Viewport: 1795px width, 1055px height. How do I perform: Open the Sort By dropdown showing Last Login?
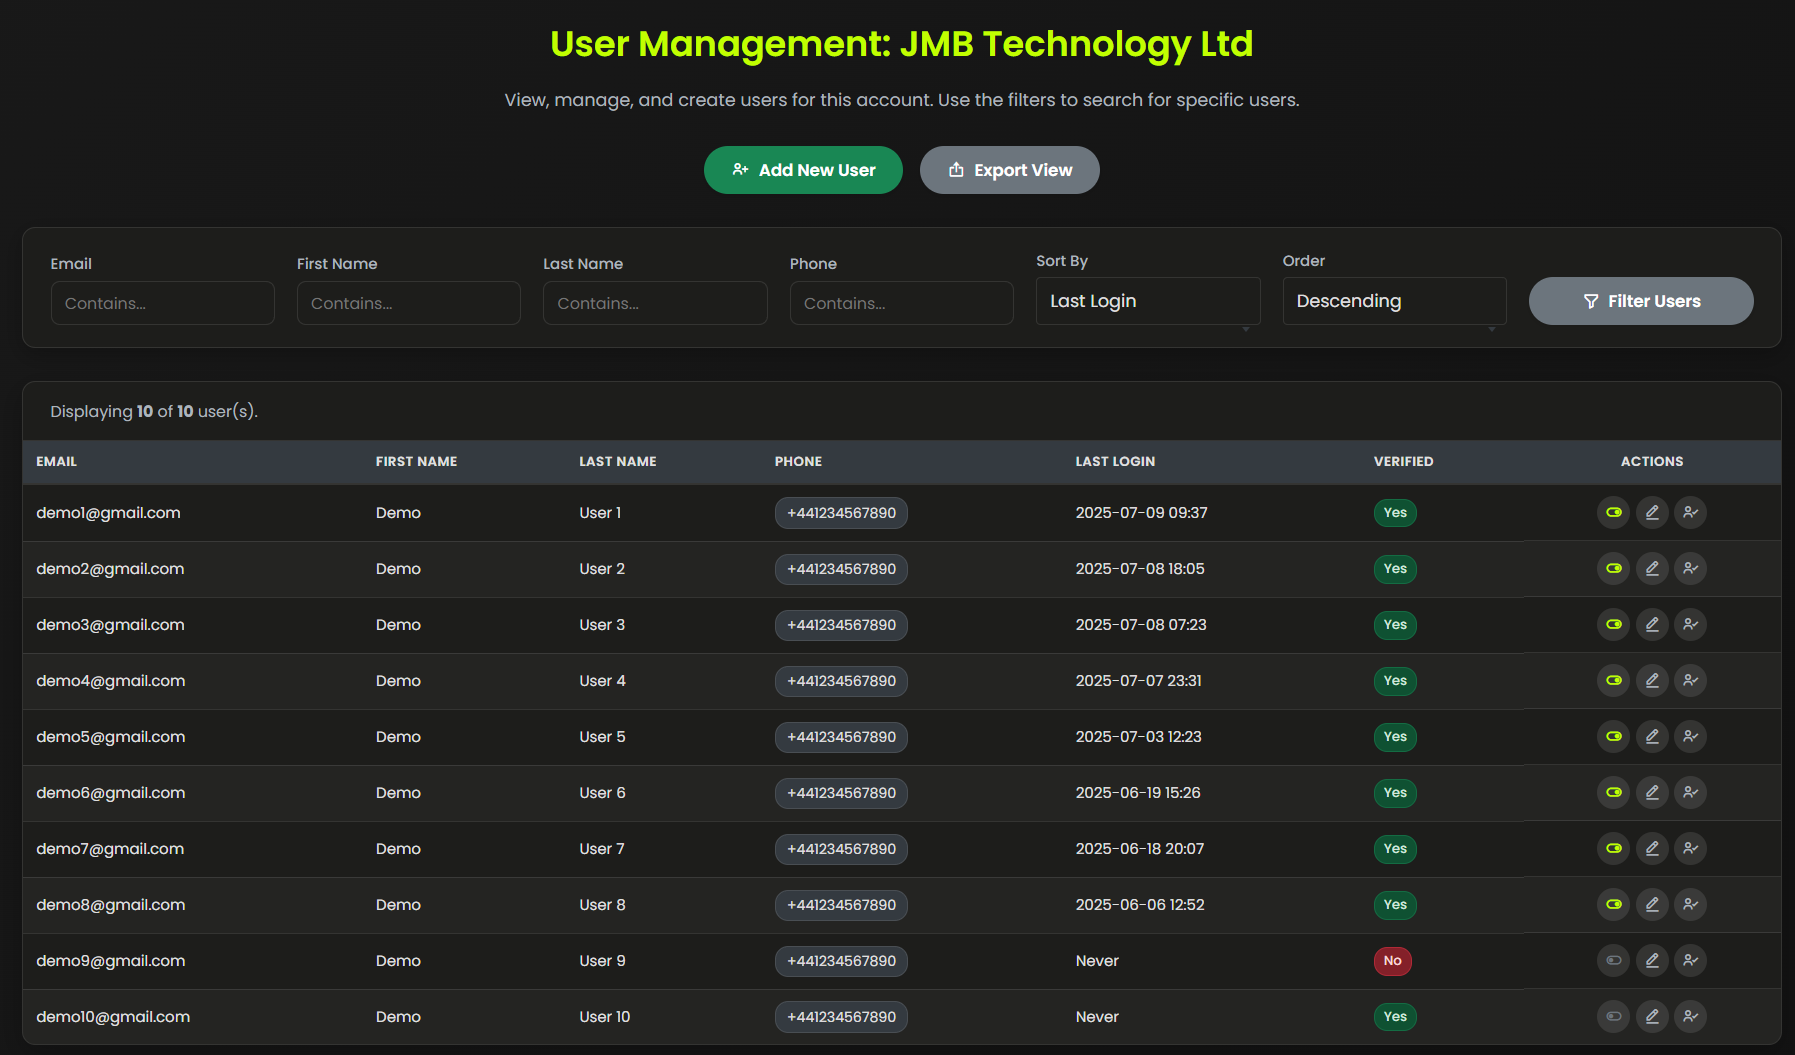tap(1148, 301)
